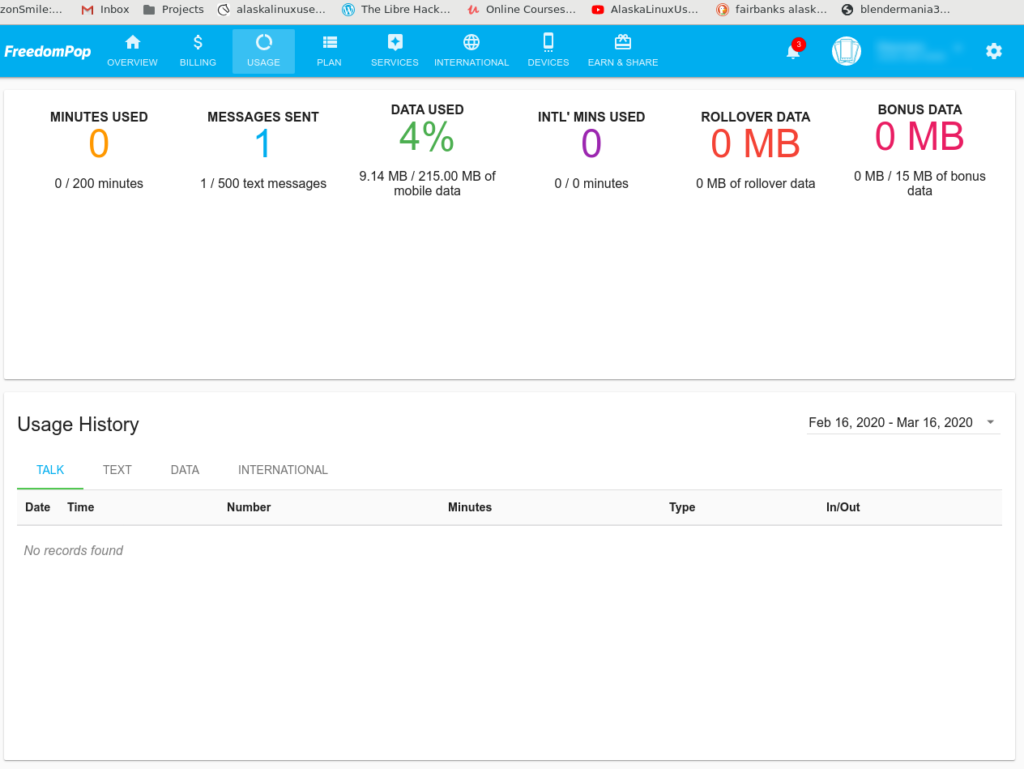Open Billing dollar sign icon
The width and height of the screenshot is (1024, 769).
click(198, 43)
